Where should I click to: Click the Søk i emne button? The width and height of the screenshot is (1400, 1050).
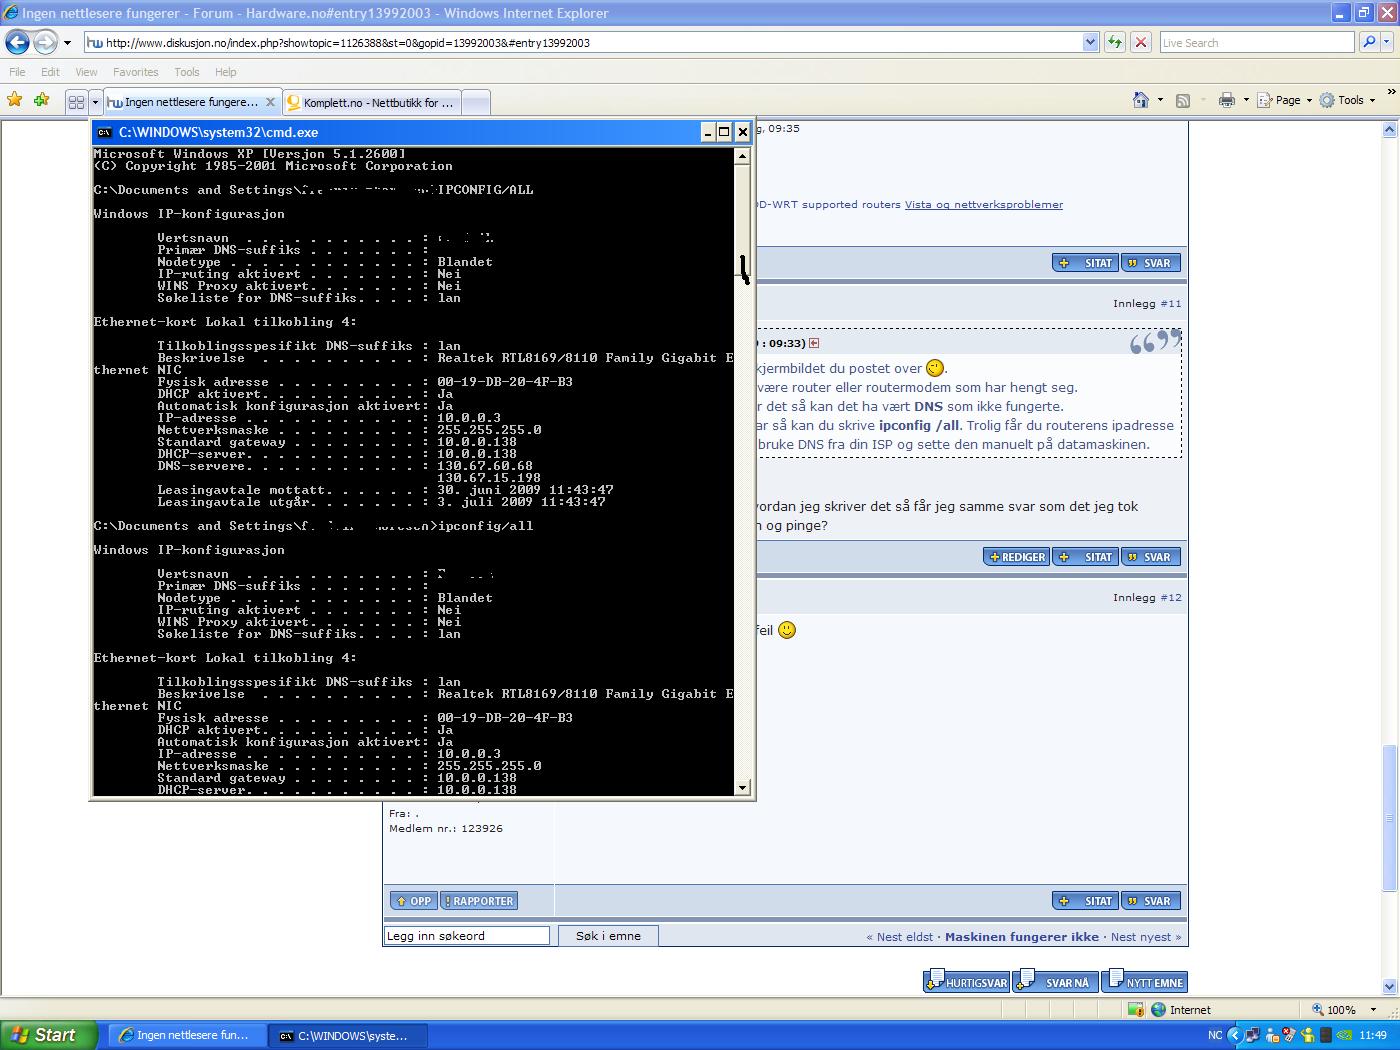tap(608, 936)
